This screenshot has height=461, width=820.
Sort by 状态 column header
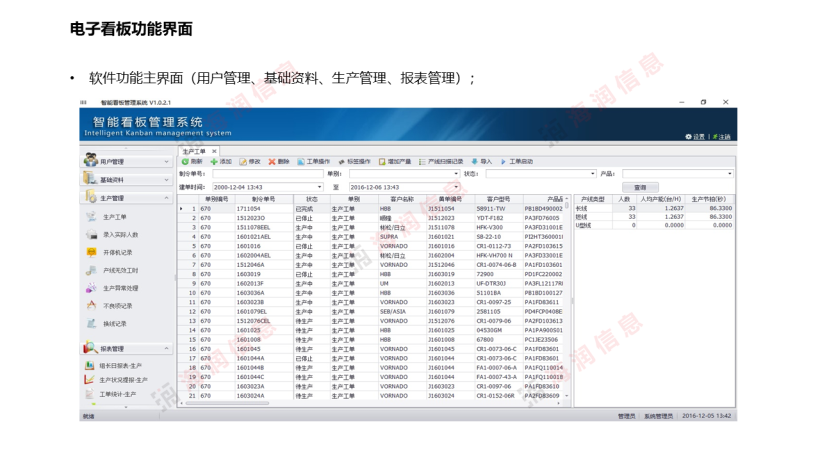click(312, 199)
